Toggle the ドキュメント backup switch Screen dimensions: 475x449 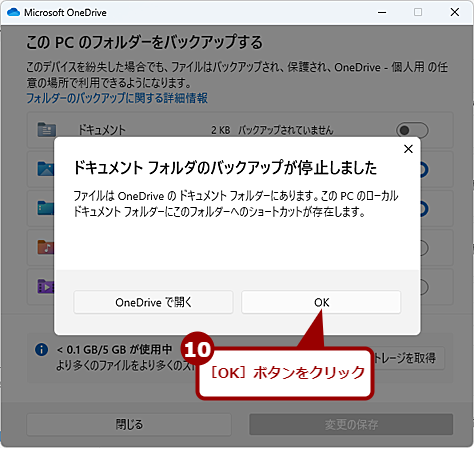(412, 130)
